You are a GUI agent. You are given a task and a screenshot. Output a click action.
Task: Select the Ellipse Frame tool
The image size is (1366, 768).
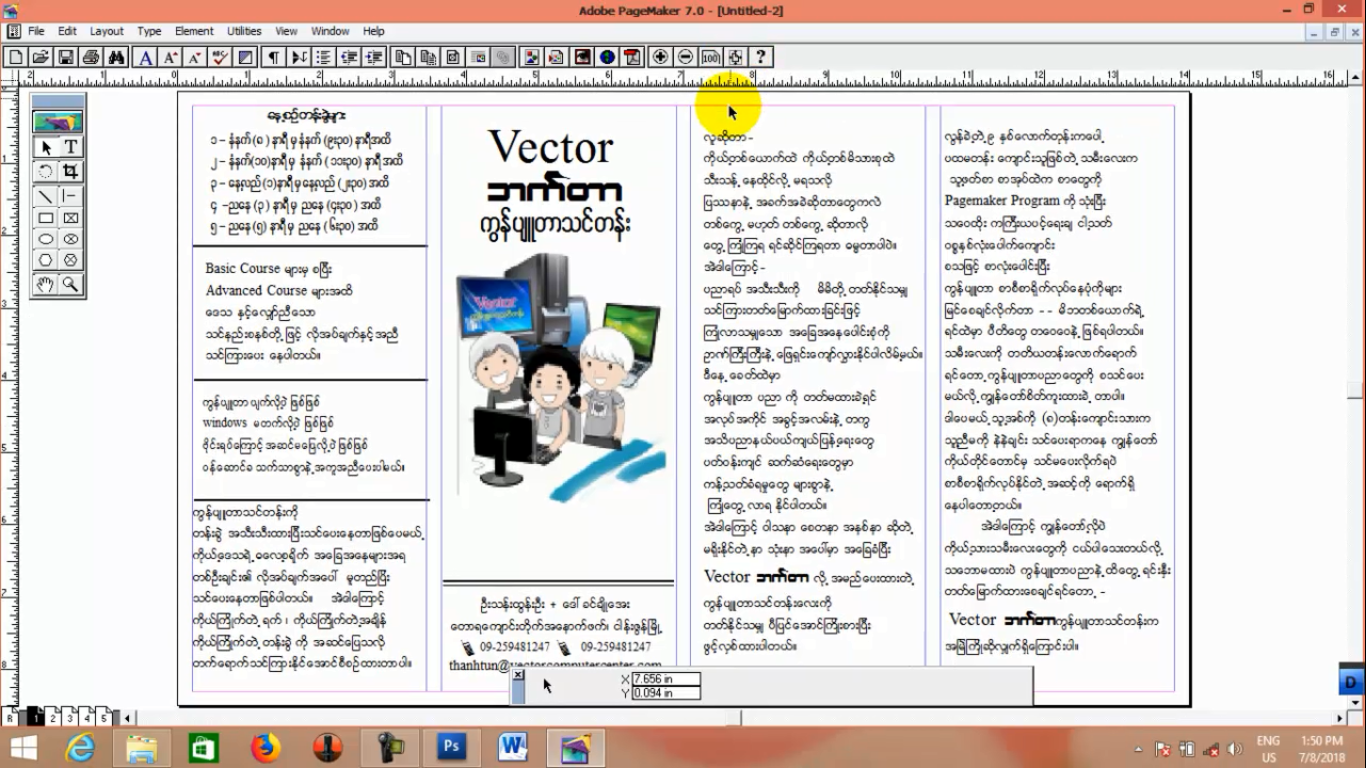pyautogui.click(x=71, y=239)
